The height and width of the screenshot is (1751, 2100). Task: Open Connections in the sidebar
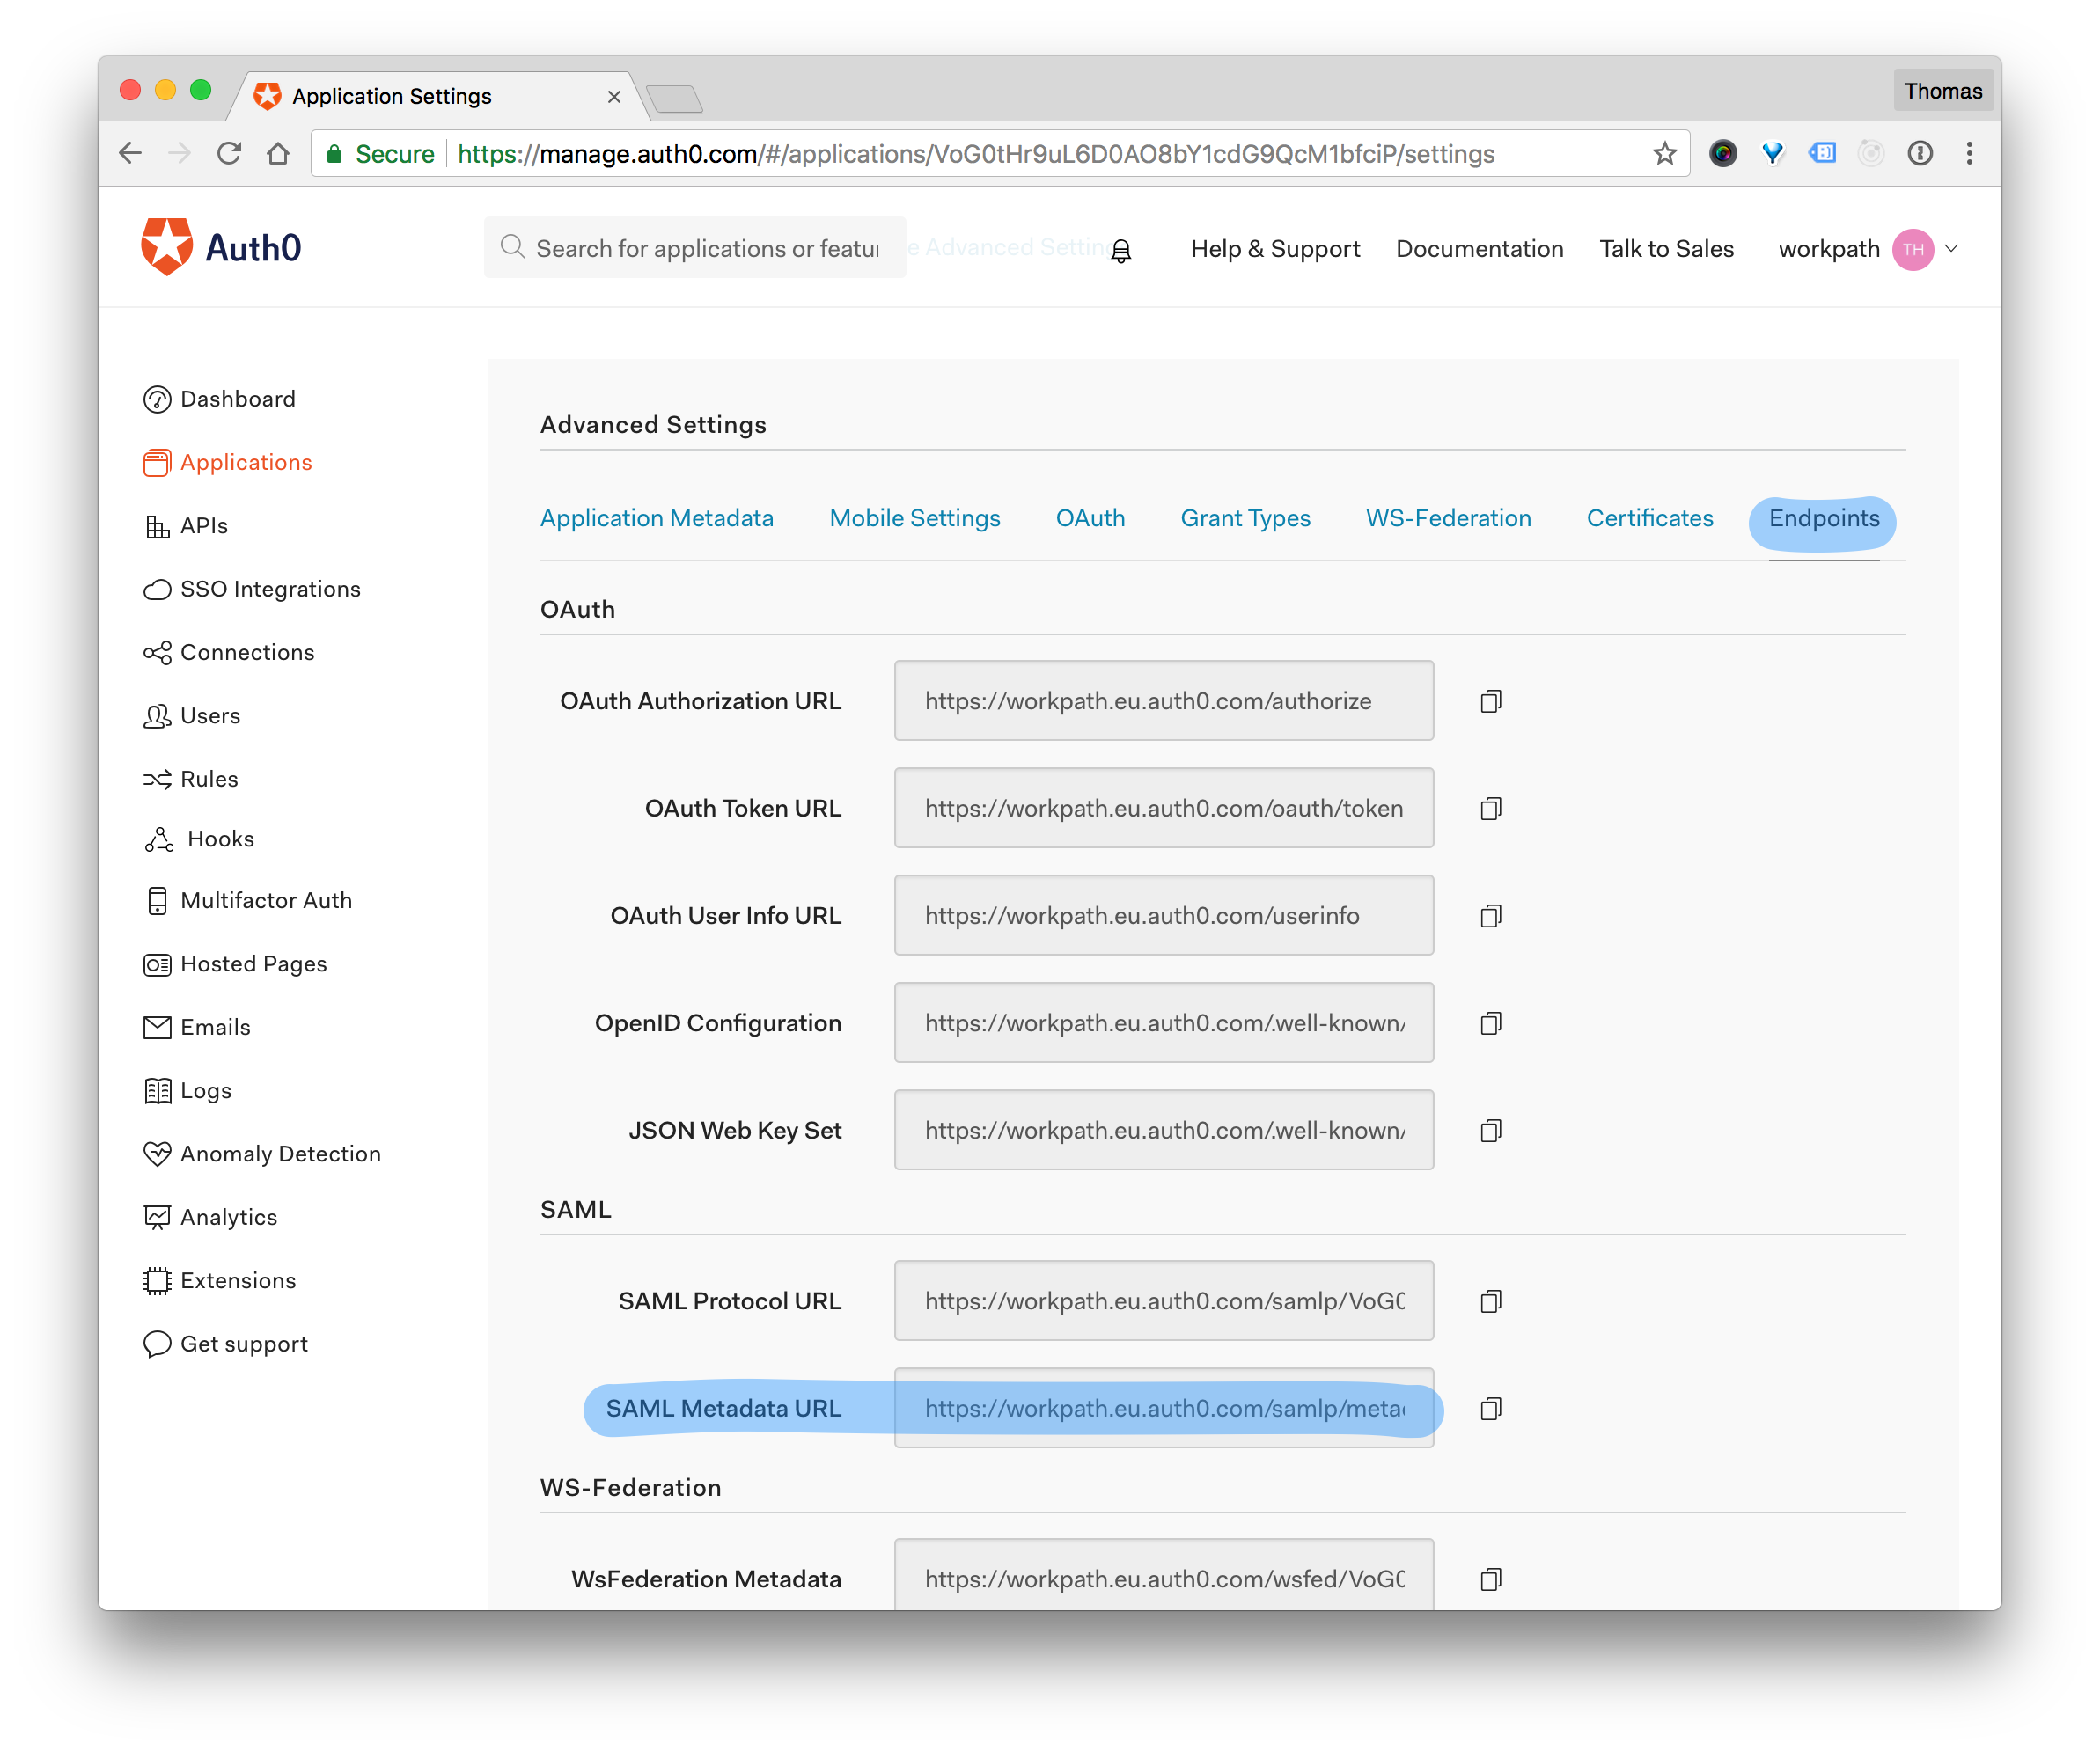point(229,652)
